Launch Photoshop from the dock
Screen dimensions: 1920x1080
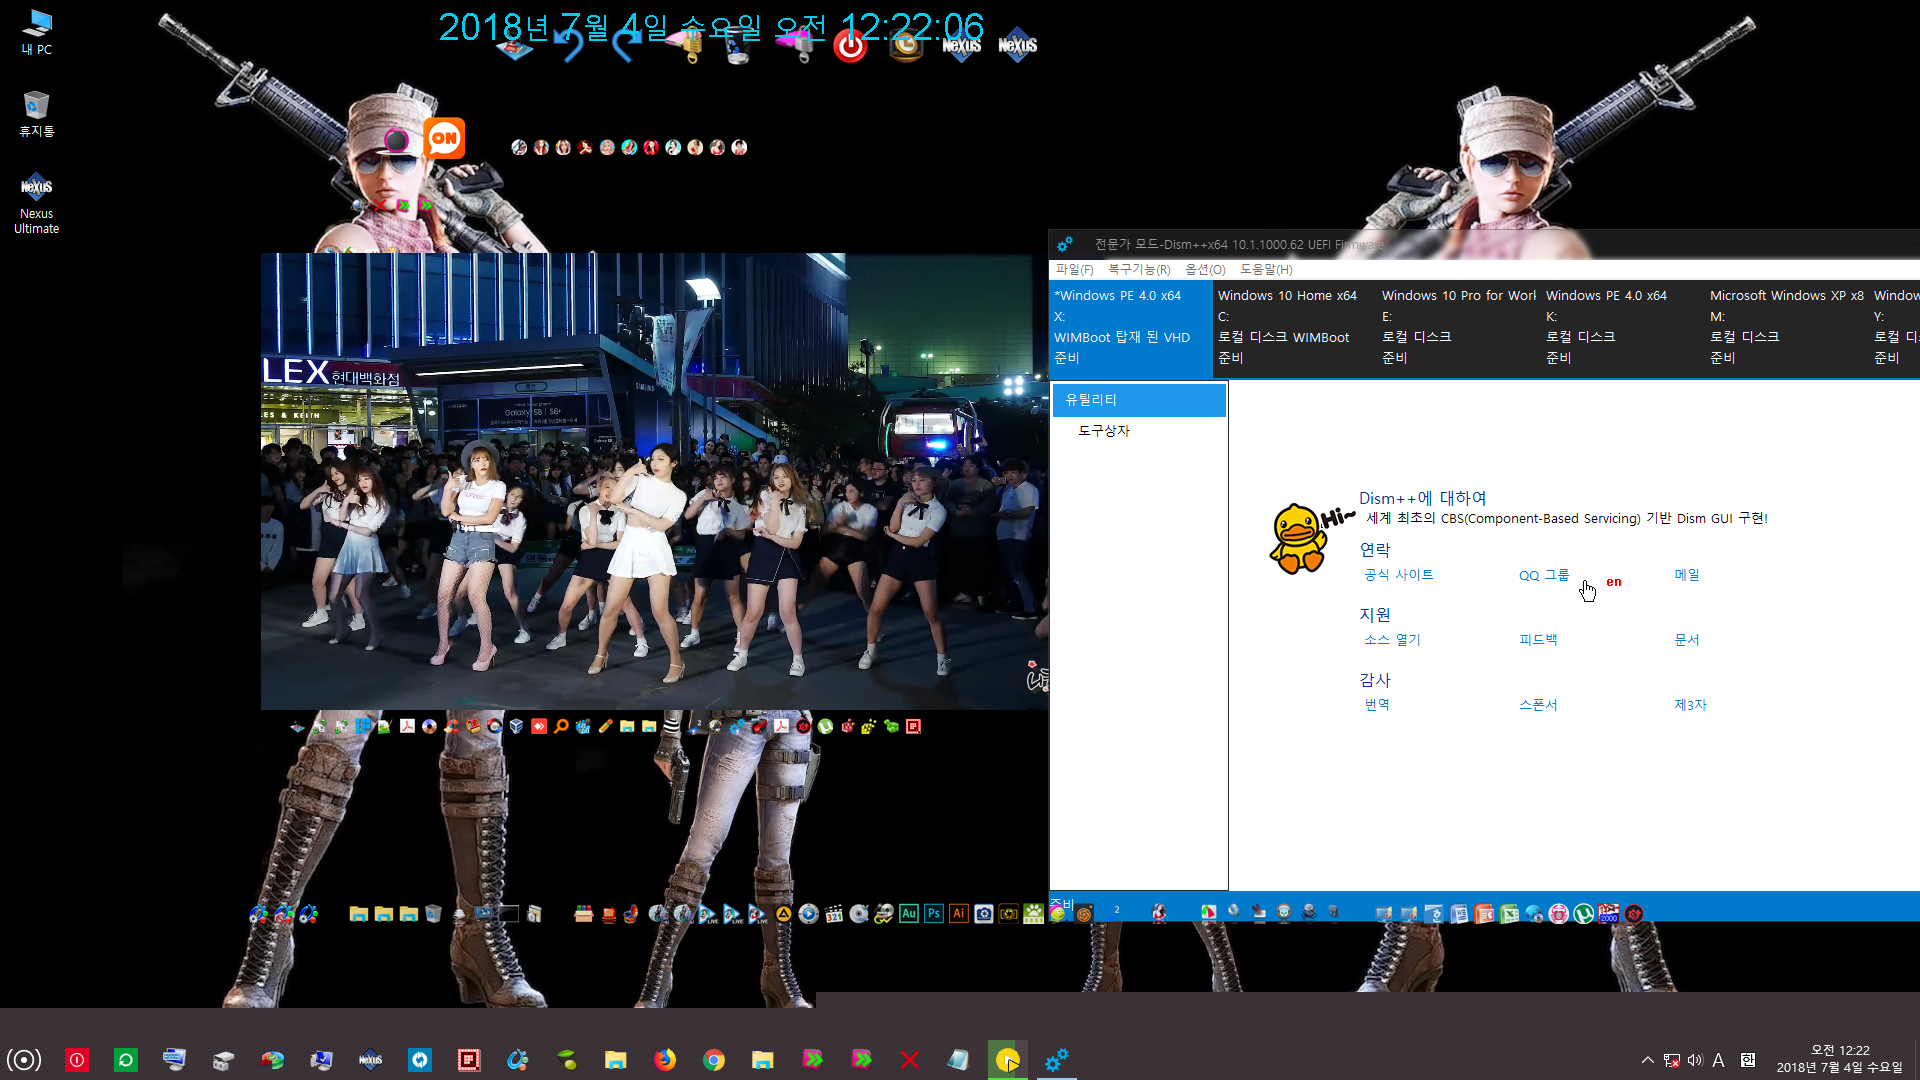click(933, 913)
